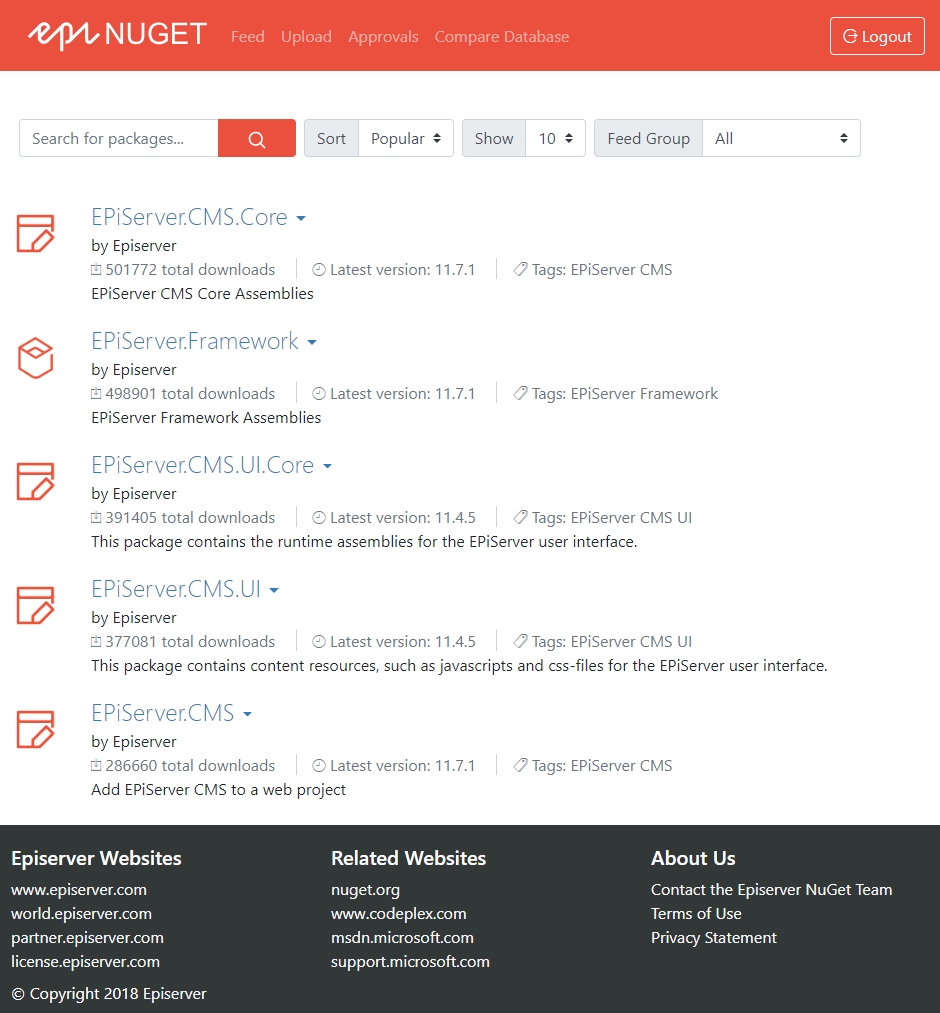Viewport: 940px width, 1013px height.
Task: Open the Sort dropdown set to Popular
Action: coord(405,139)
